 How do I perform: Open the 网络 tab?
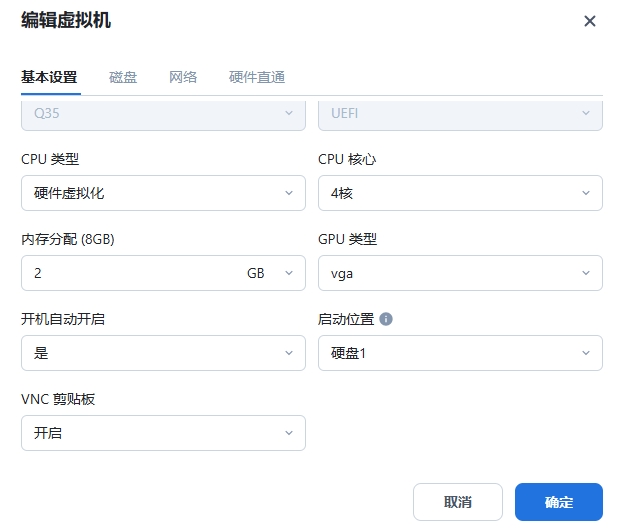click(183, 77)
